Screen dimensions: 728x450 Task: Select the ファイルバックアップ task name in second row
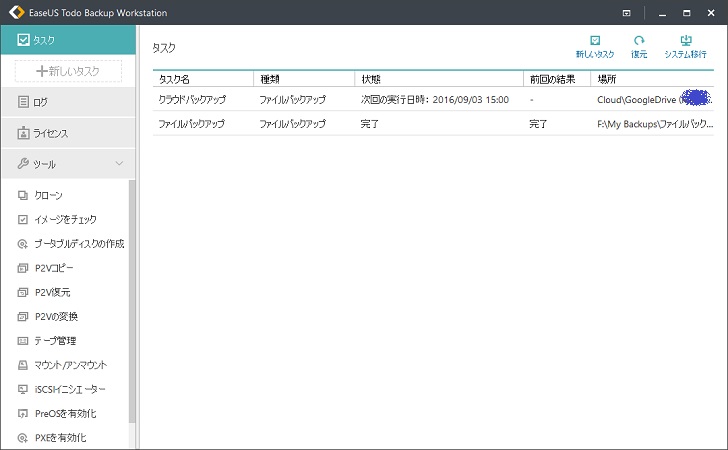tap(191, 124)
